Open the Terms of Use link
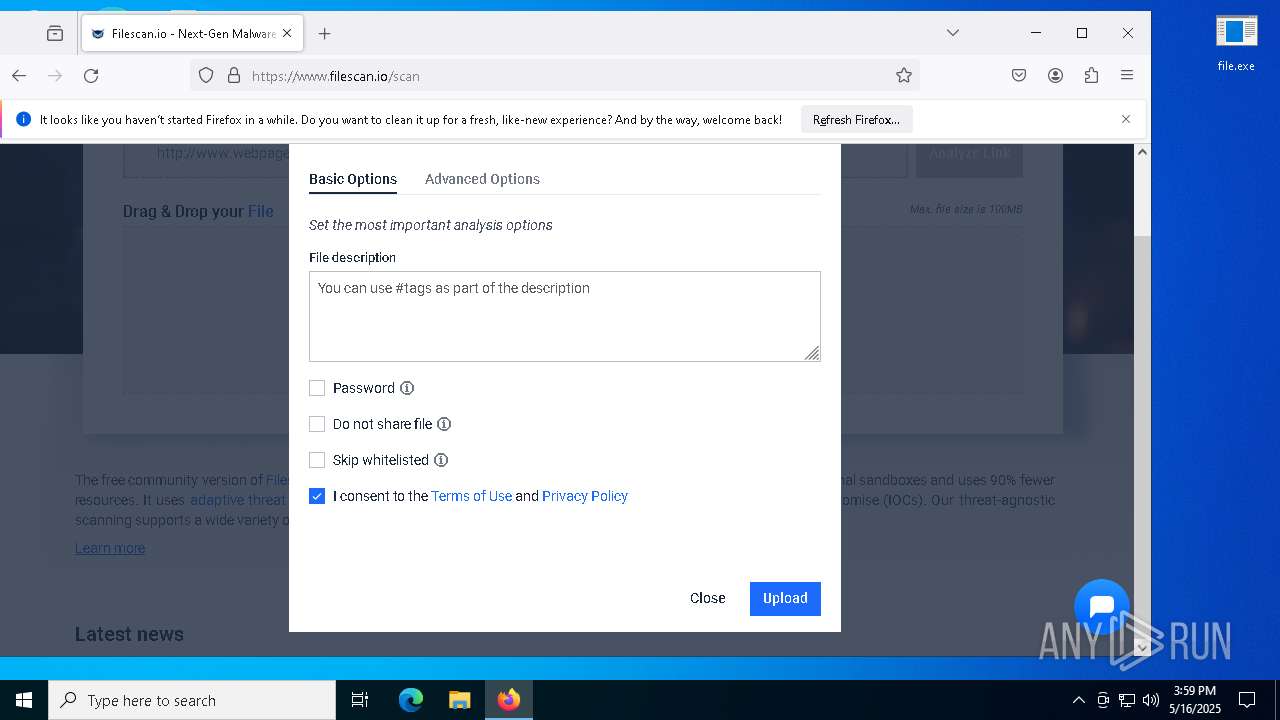Viewport: 1280px width, 720px height. [x=471, y=496]
